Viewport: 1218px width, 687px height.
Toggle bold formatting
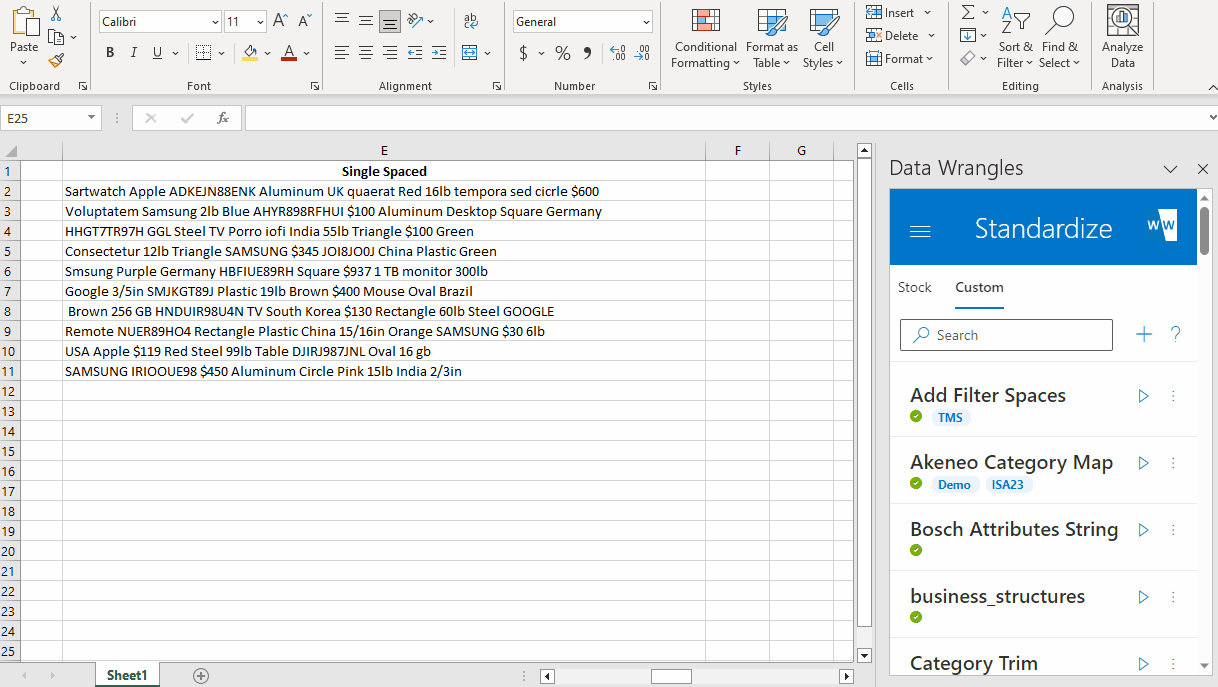(x=110, y=53)
